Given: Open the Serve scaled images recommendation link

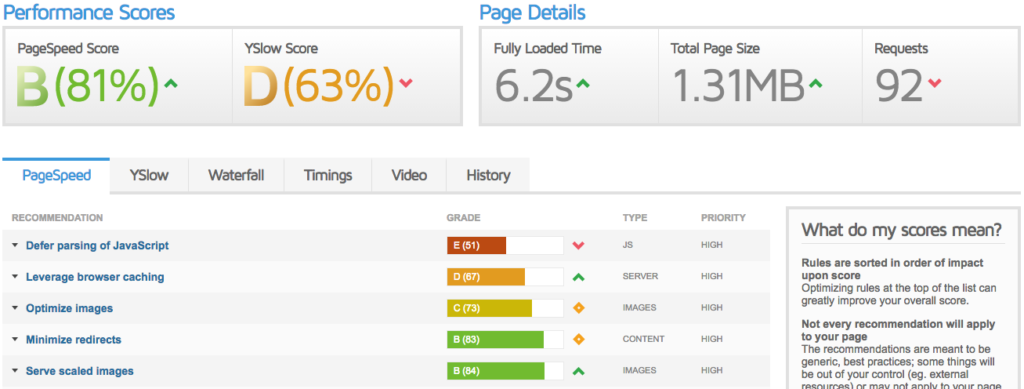Looking at the screenshot, I should [80, 371].
